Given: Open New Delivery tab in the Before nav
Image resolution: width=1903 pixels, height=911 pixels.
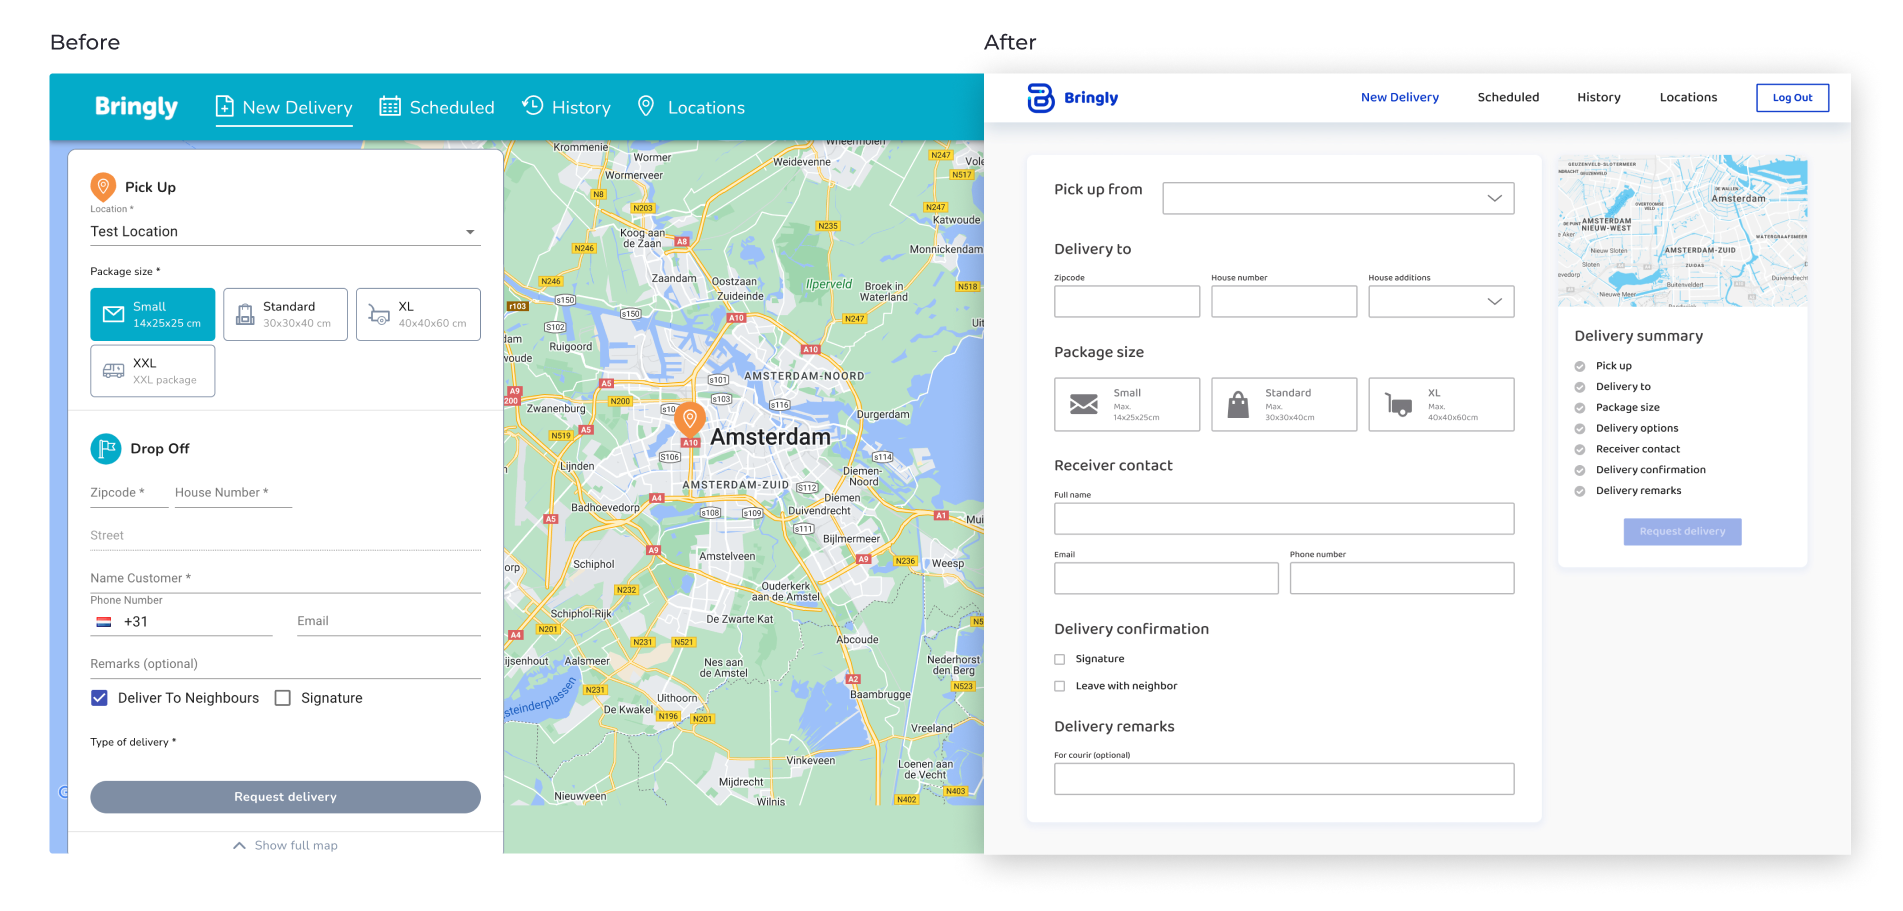Looking at the screenshot, I should [284, 107].
